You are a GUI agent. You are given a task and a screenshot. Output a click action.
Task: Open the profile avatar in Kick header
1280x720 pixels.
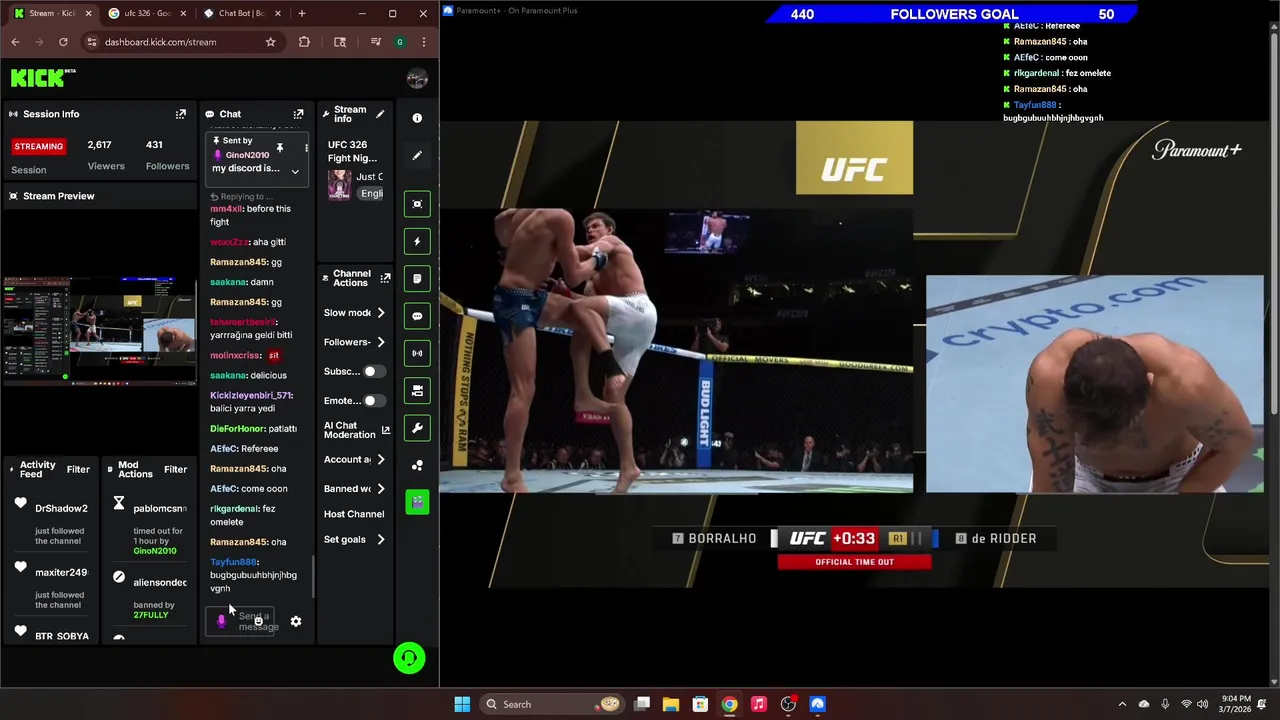(417, 79)
